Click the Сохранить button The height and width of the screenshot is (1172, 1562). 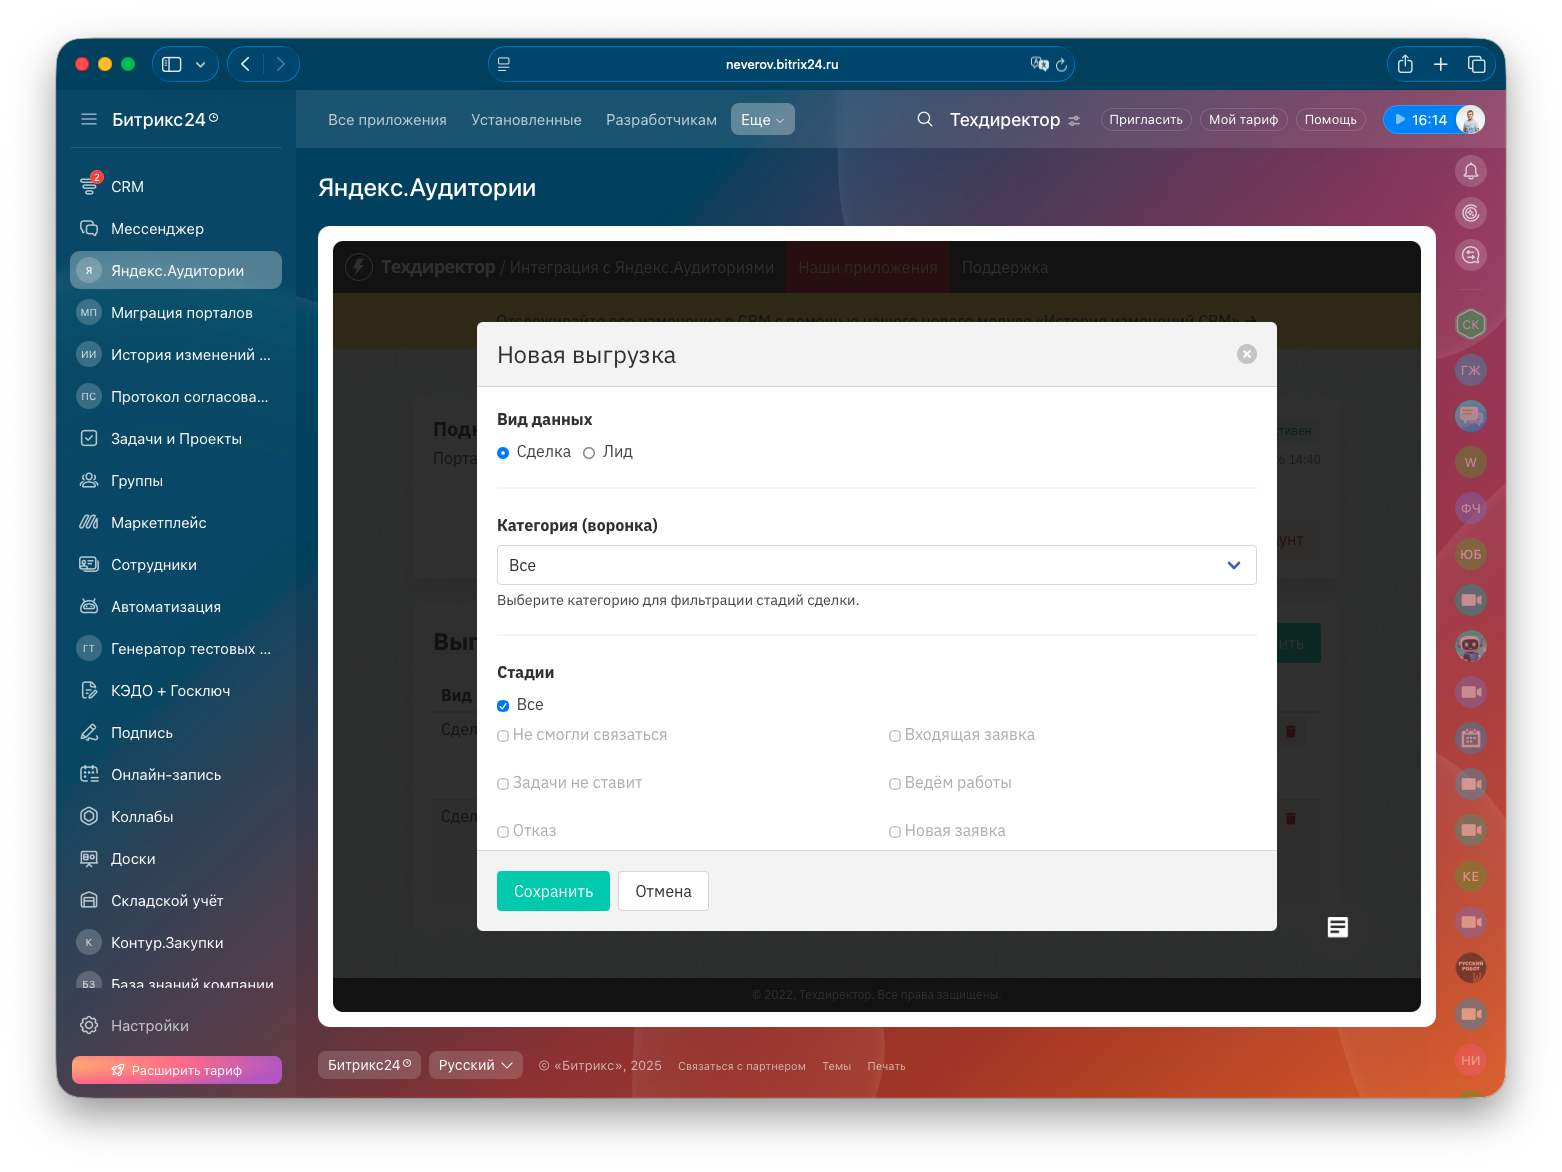point(553,891)
